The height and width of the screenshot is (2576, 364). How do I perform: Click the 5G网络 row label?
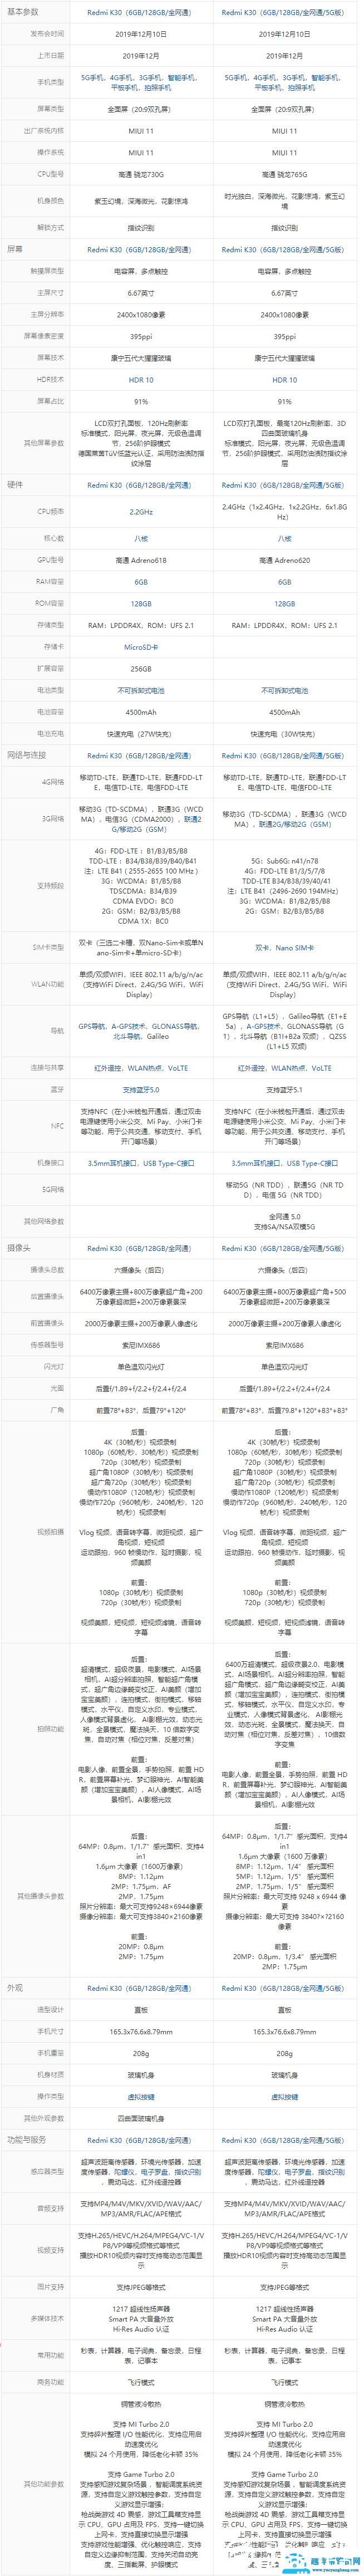pyautogui.click(x=52, y=1189)
